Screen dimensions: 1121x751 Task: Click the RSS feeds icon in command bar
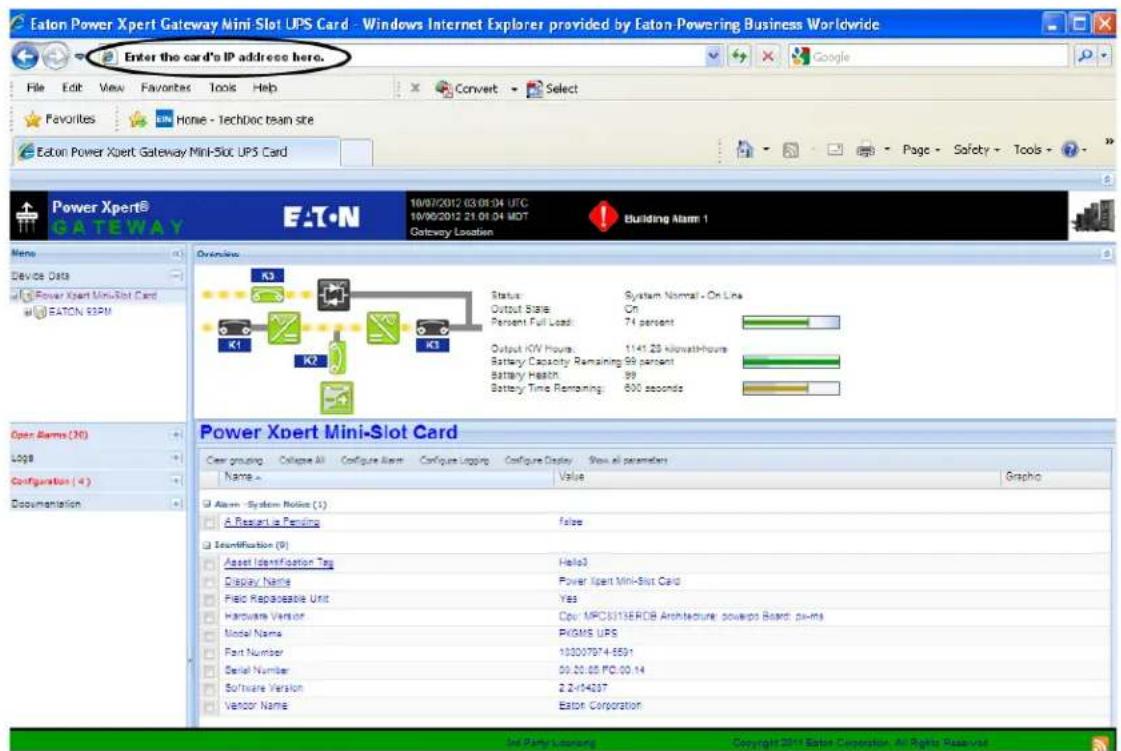(791, 150)
